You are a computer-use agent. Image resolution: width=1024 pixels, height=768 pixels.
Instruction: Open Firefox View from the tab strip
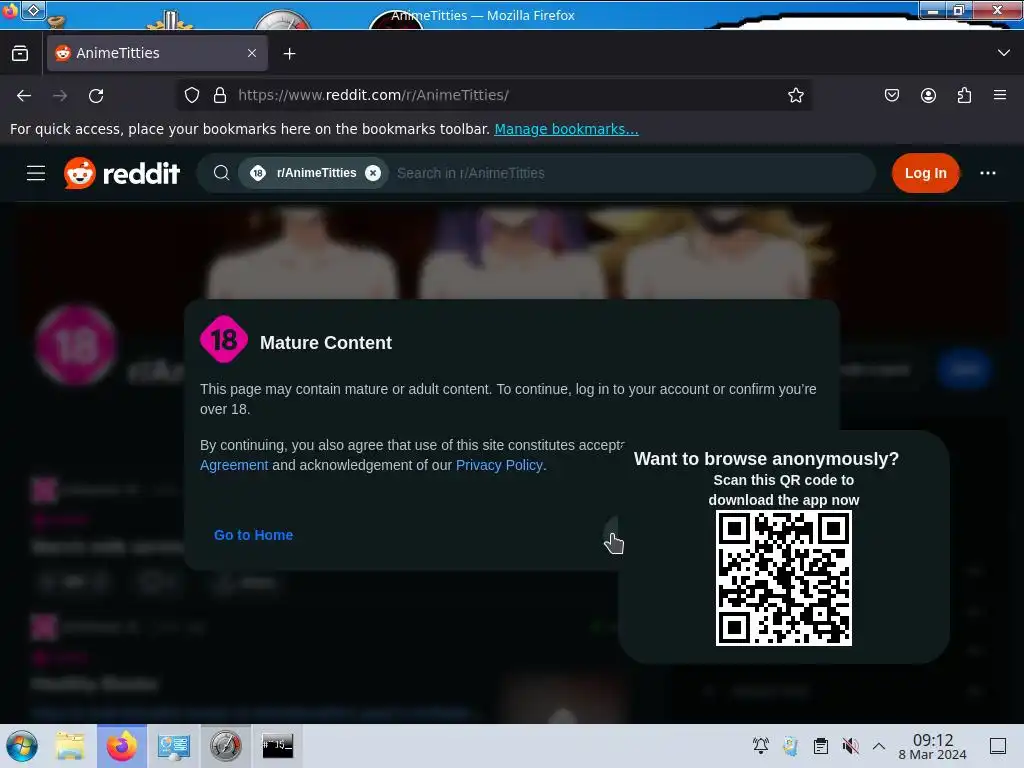(20, 54)
